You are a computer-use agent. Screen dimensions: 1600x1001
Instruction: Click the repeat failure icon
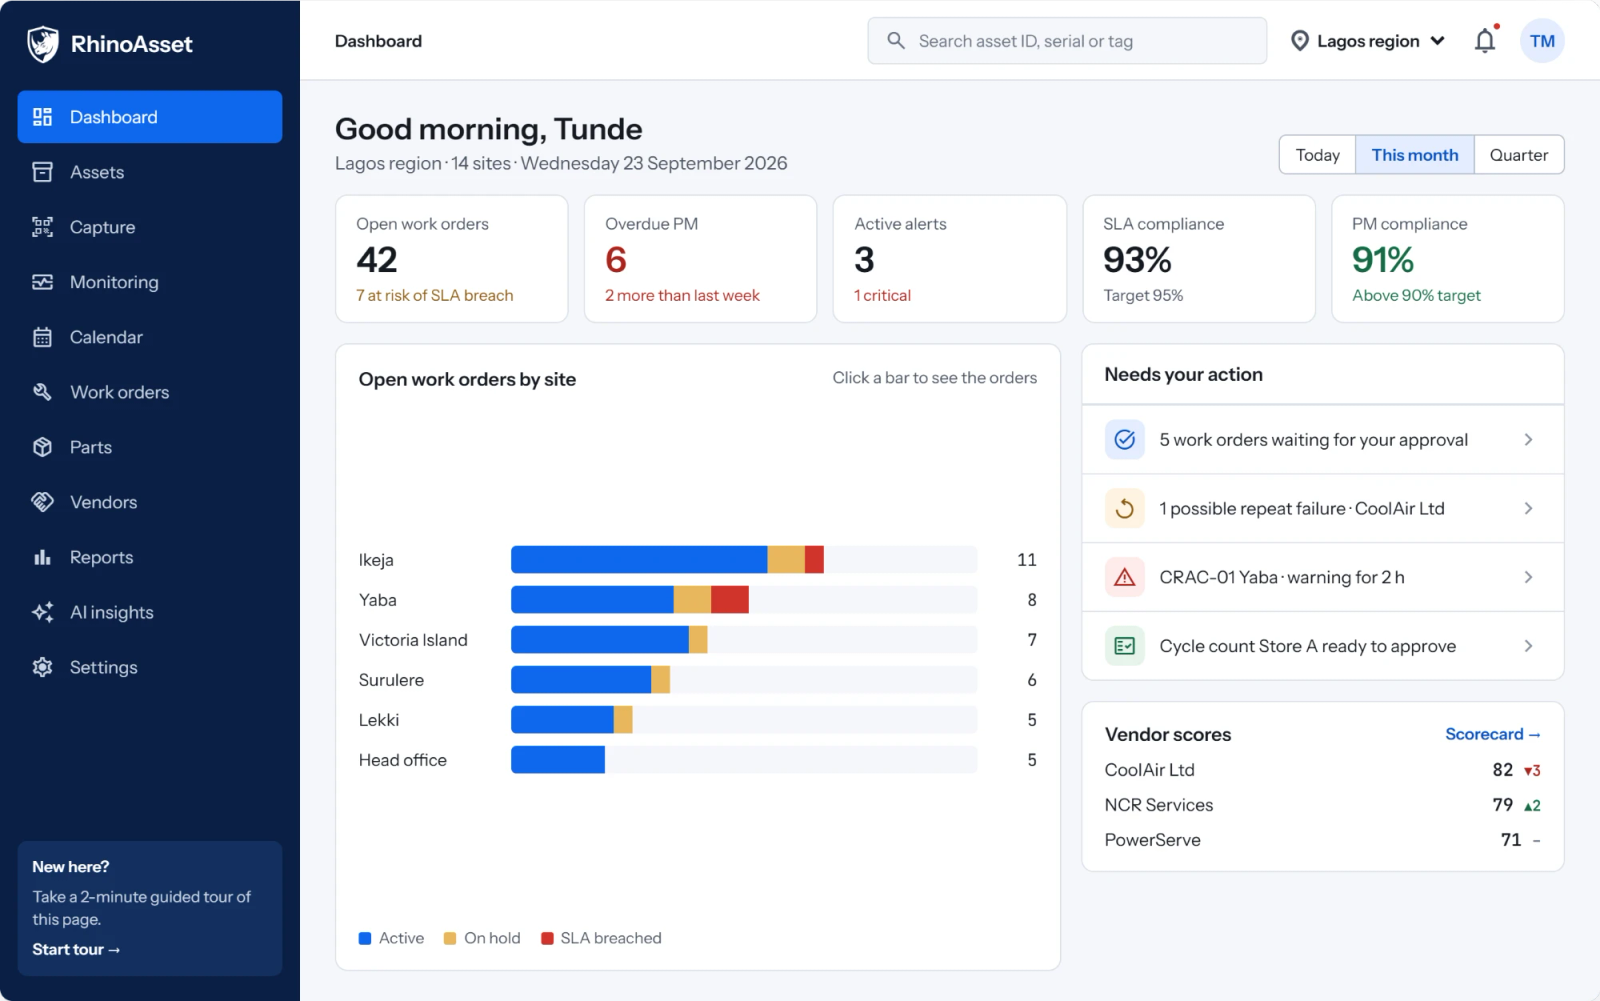click(1125, 509)
